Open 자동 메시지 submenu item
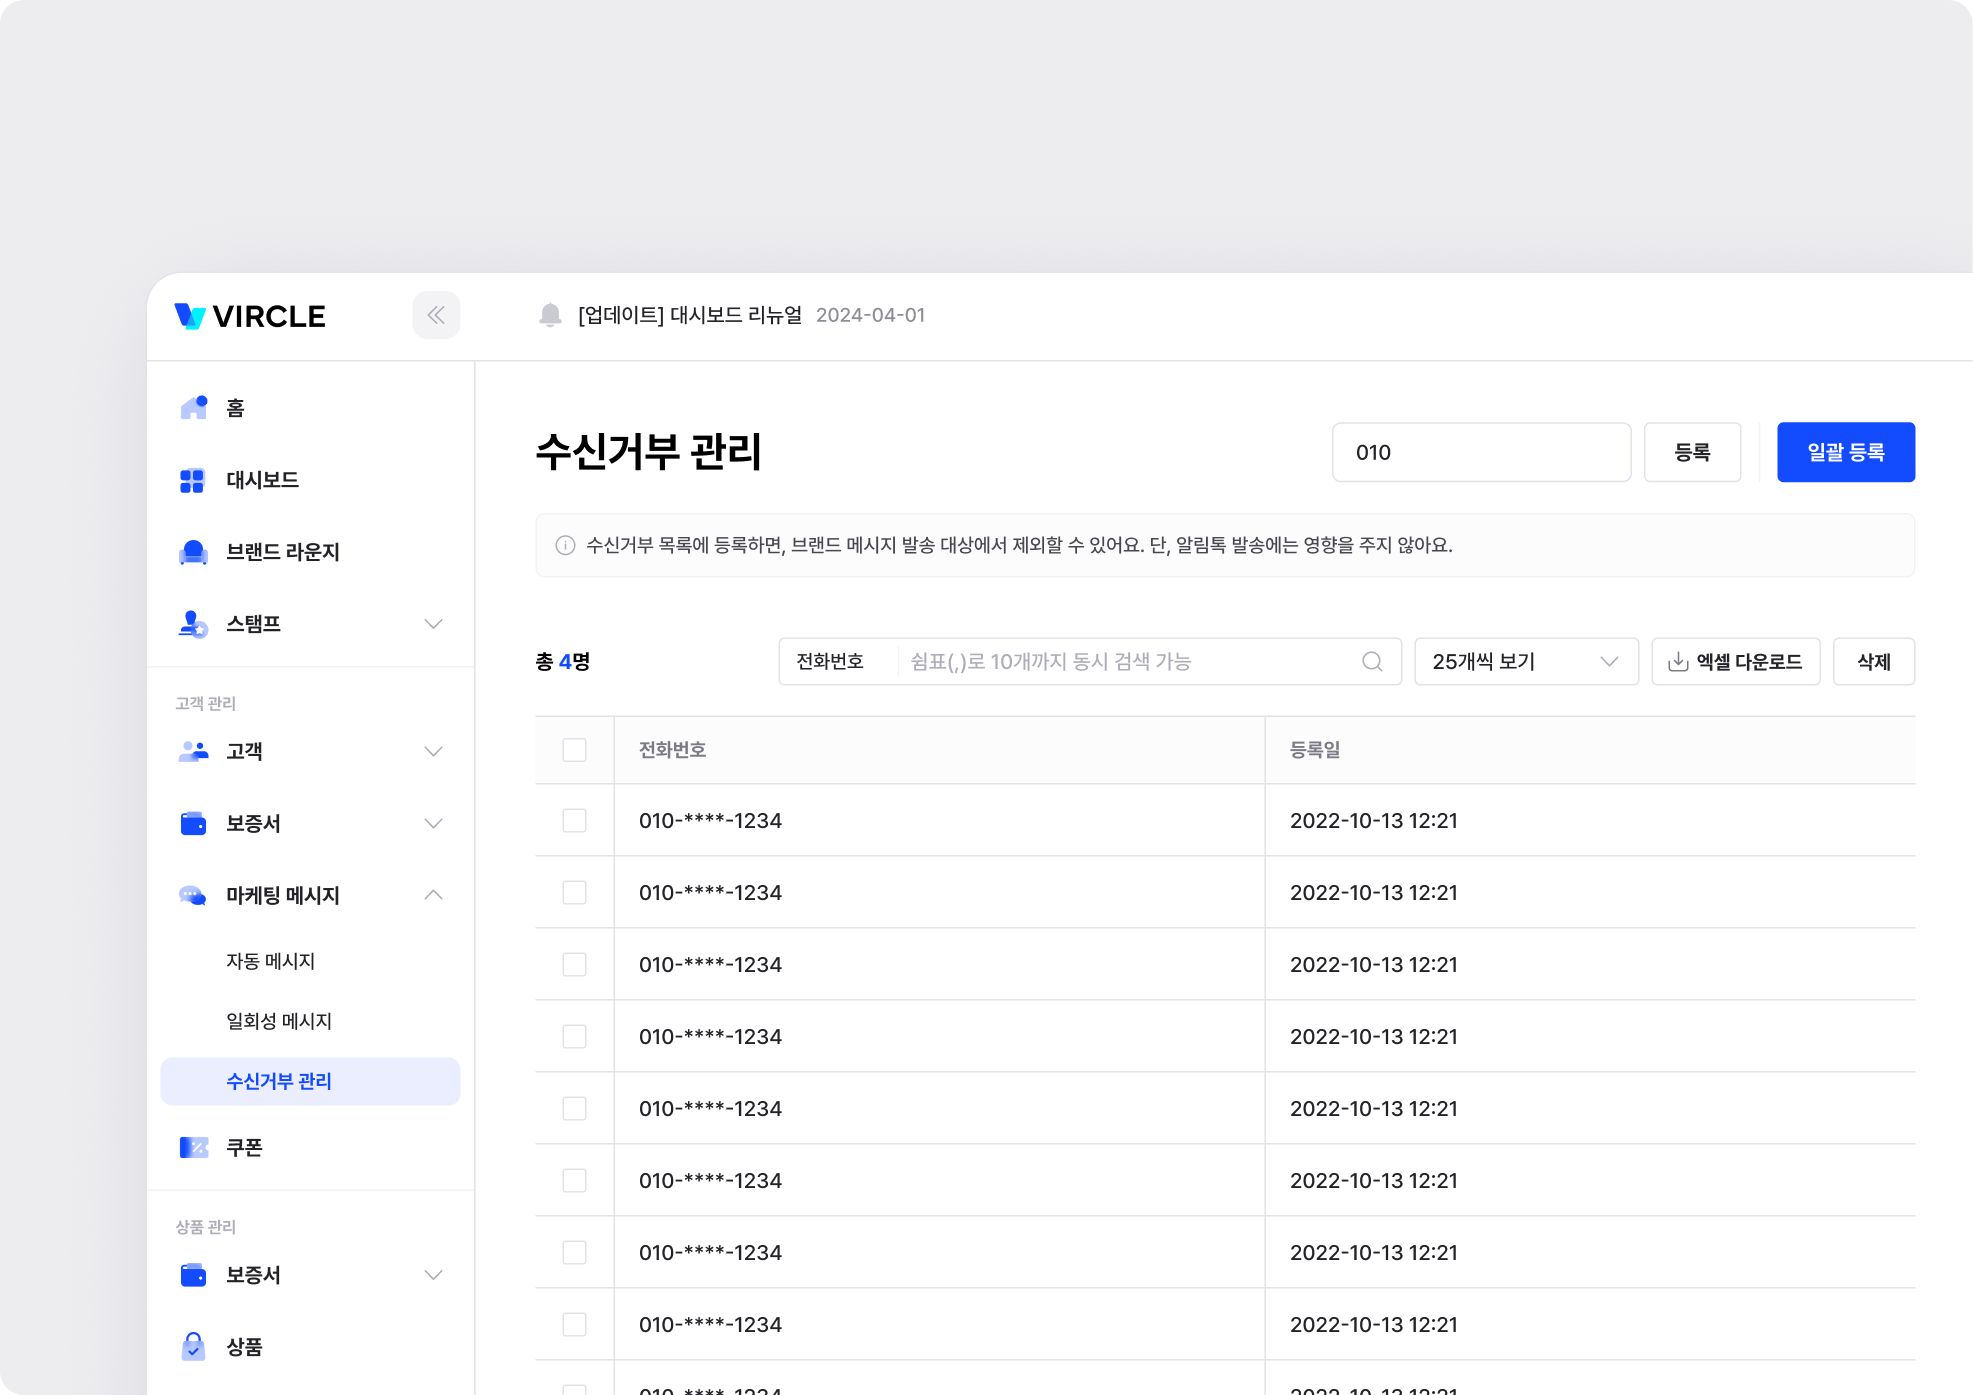Screen dimensions: 1973x1395 [270, 961]
